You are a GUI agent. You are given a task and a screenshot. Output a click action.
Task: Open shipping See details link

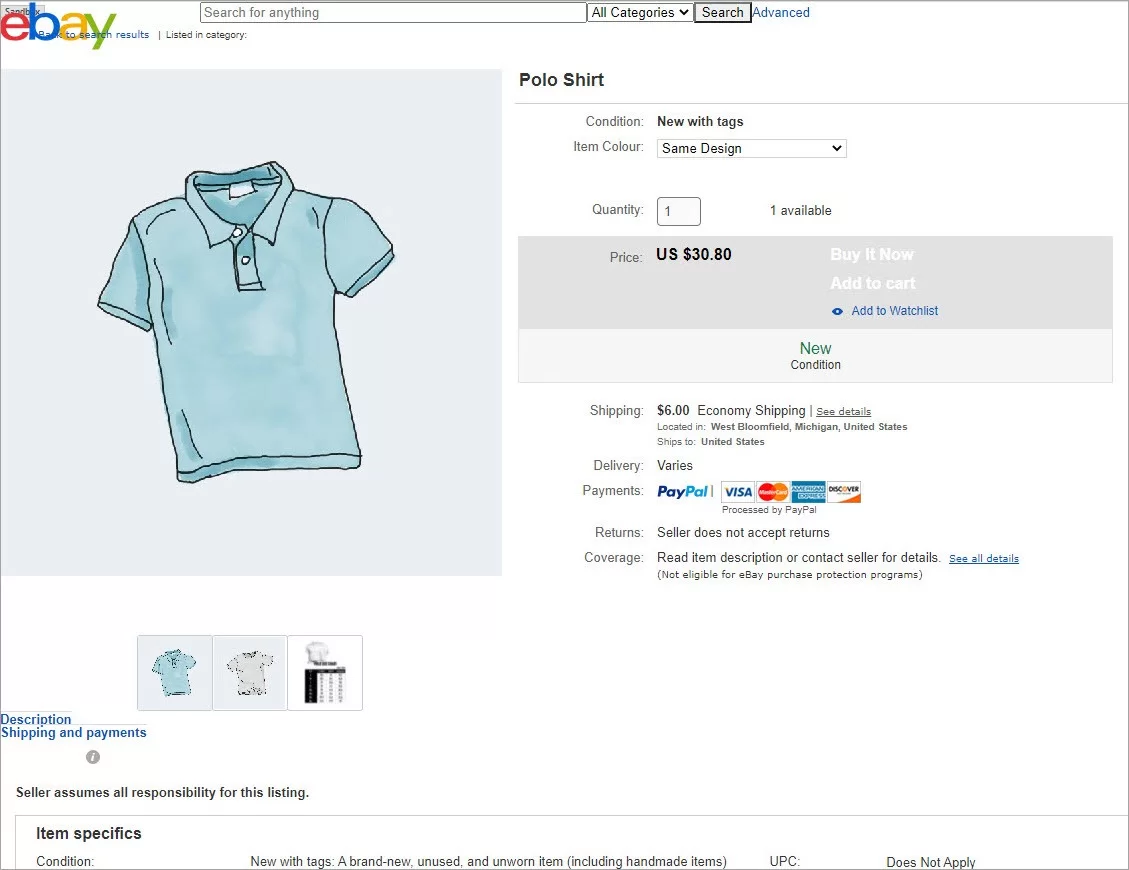pyautogui.click(x=843, y=411)
